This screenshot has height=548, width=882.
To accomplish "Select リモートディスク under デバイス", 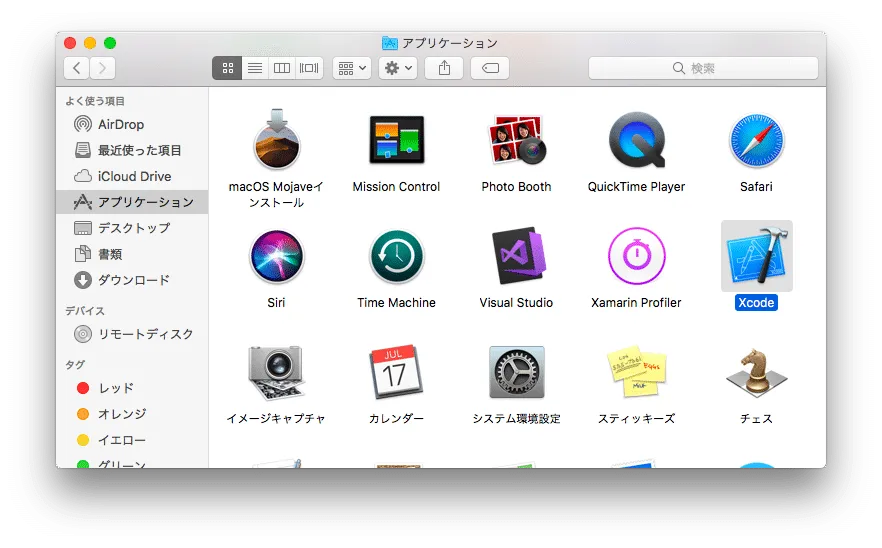I will pos(132,334).
